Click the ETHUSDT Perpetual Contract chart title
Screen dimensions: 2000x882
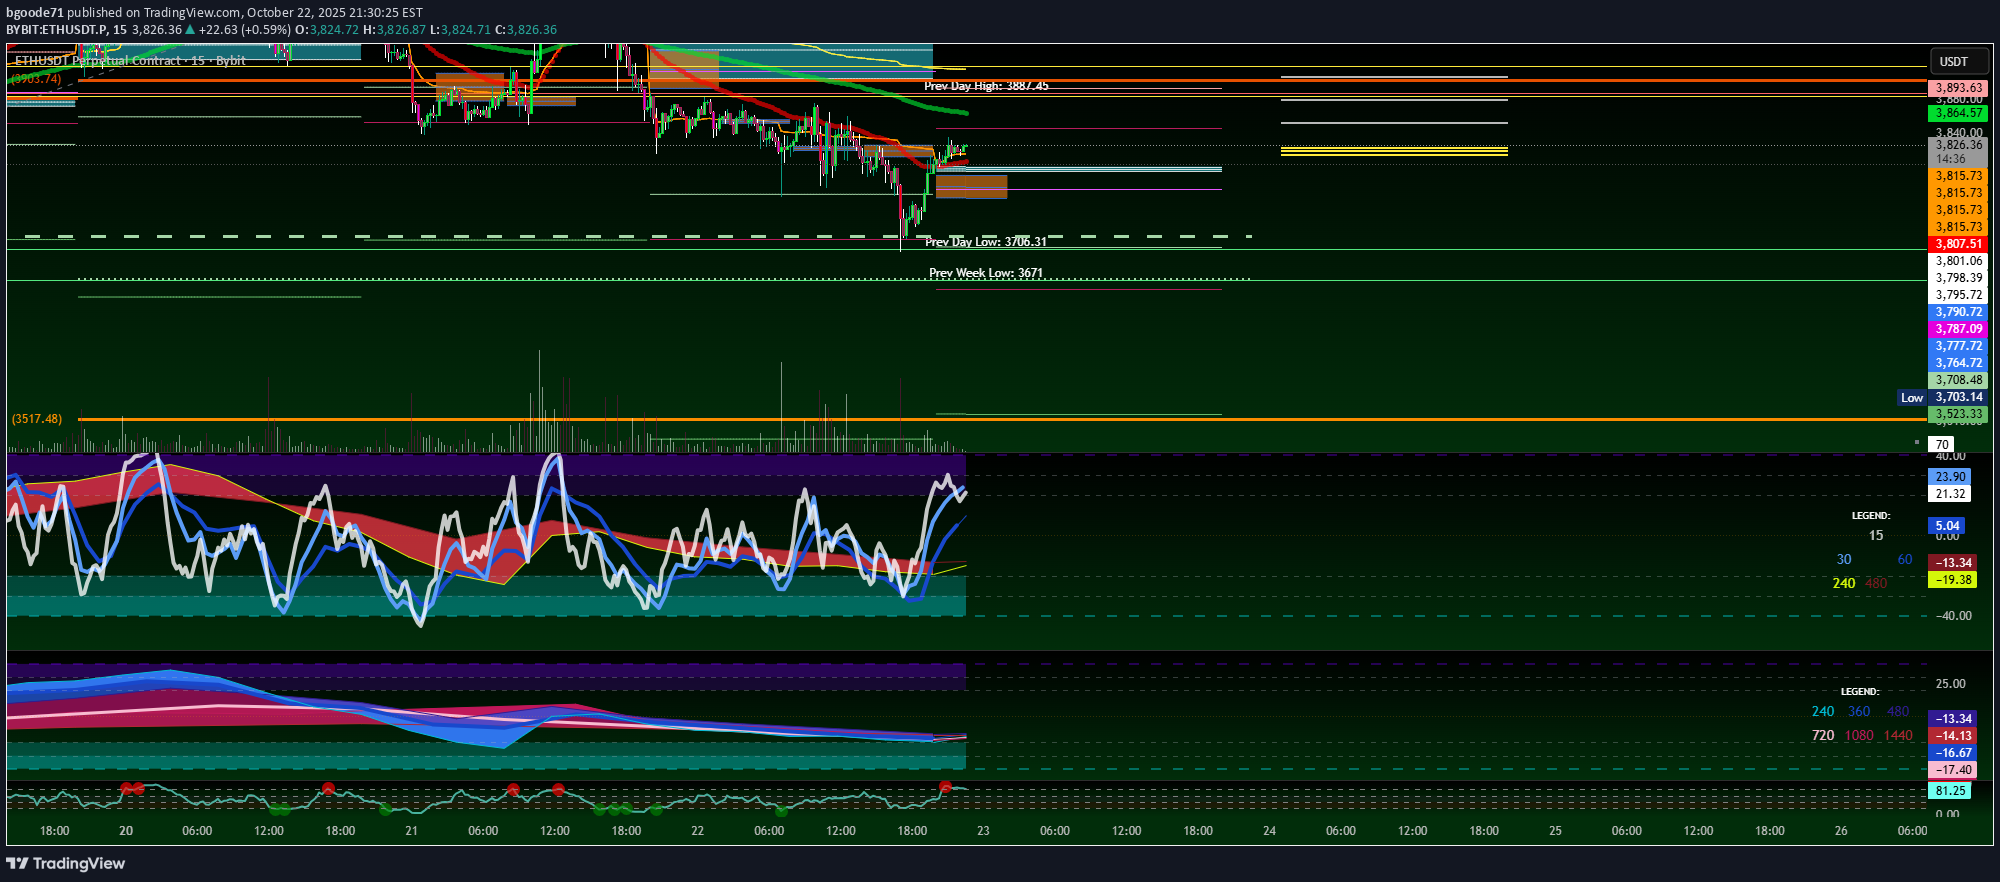tap(130, 61)
